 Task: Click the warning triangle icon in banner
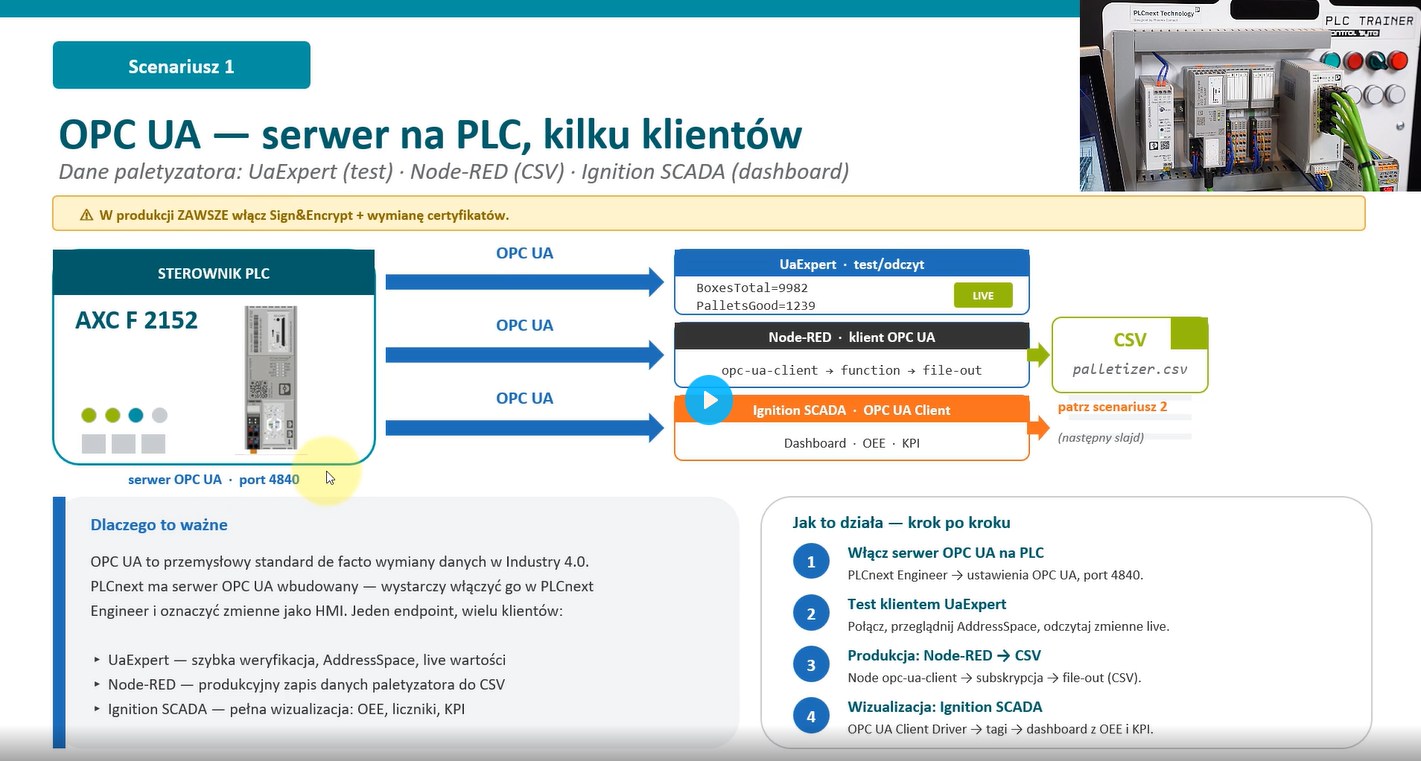tap(86, 215)
